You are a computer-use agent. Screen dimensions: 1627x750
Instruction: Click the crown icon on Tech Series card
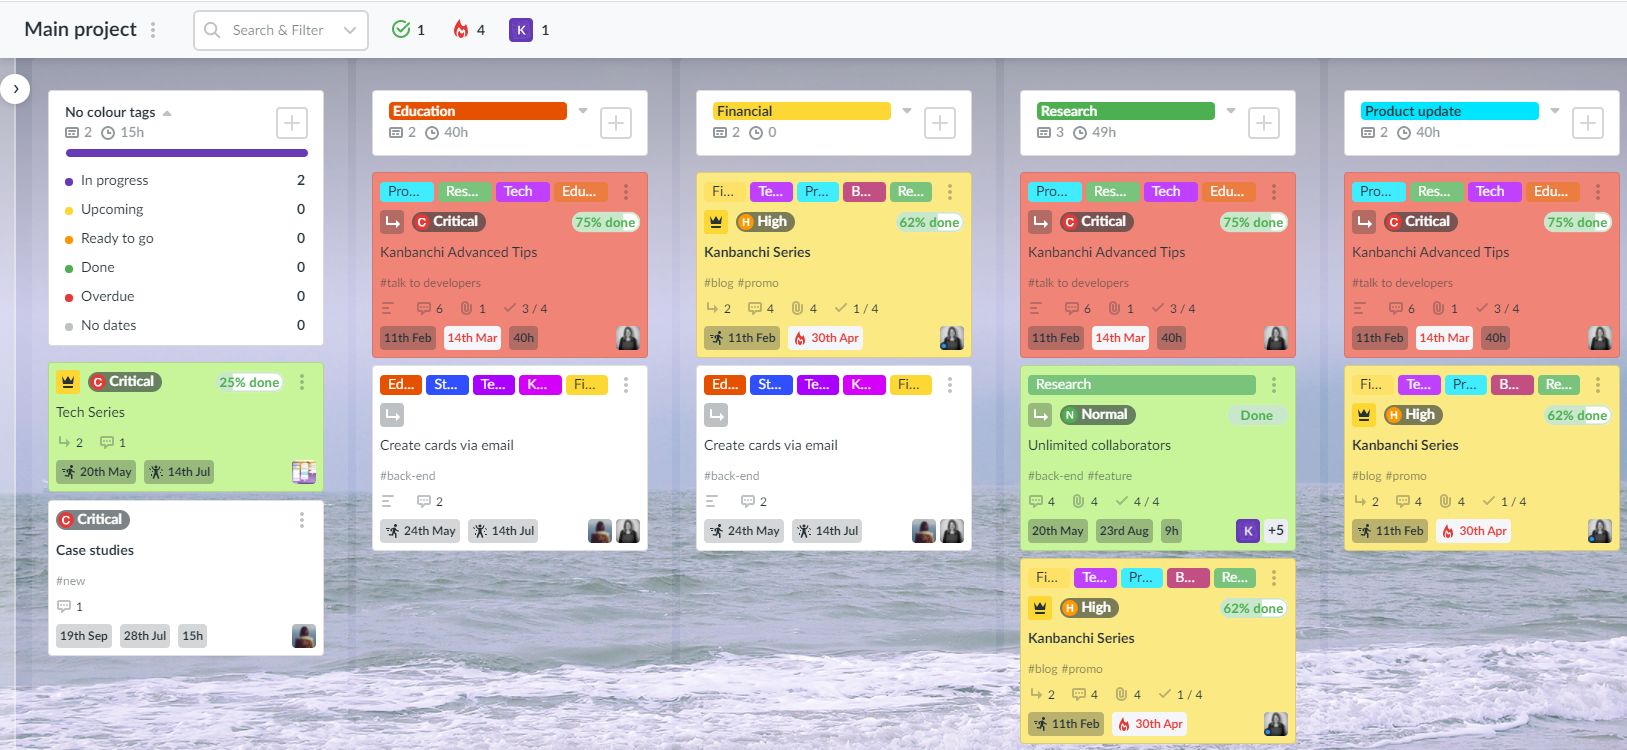68,382
